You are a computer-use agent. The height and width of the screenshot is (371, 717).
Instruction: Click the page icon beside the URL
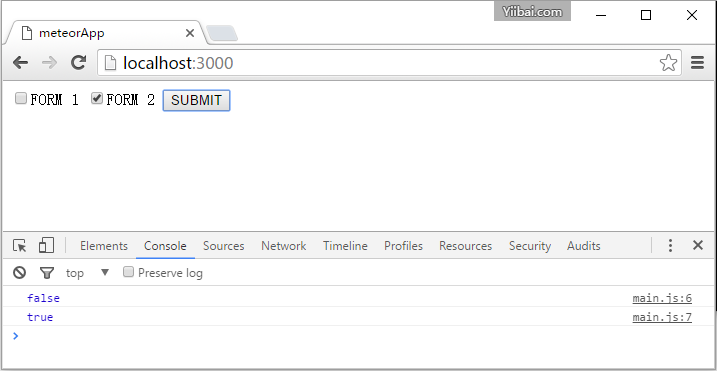pyautogui.click(x=110, y=63)
